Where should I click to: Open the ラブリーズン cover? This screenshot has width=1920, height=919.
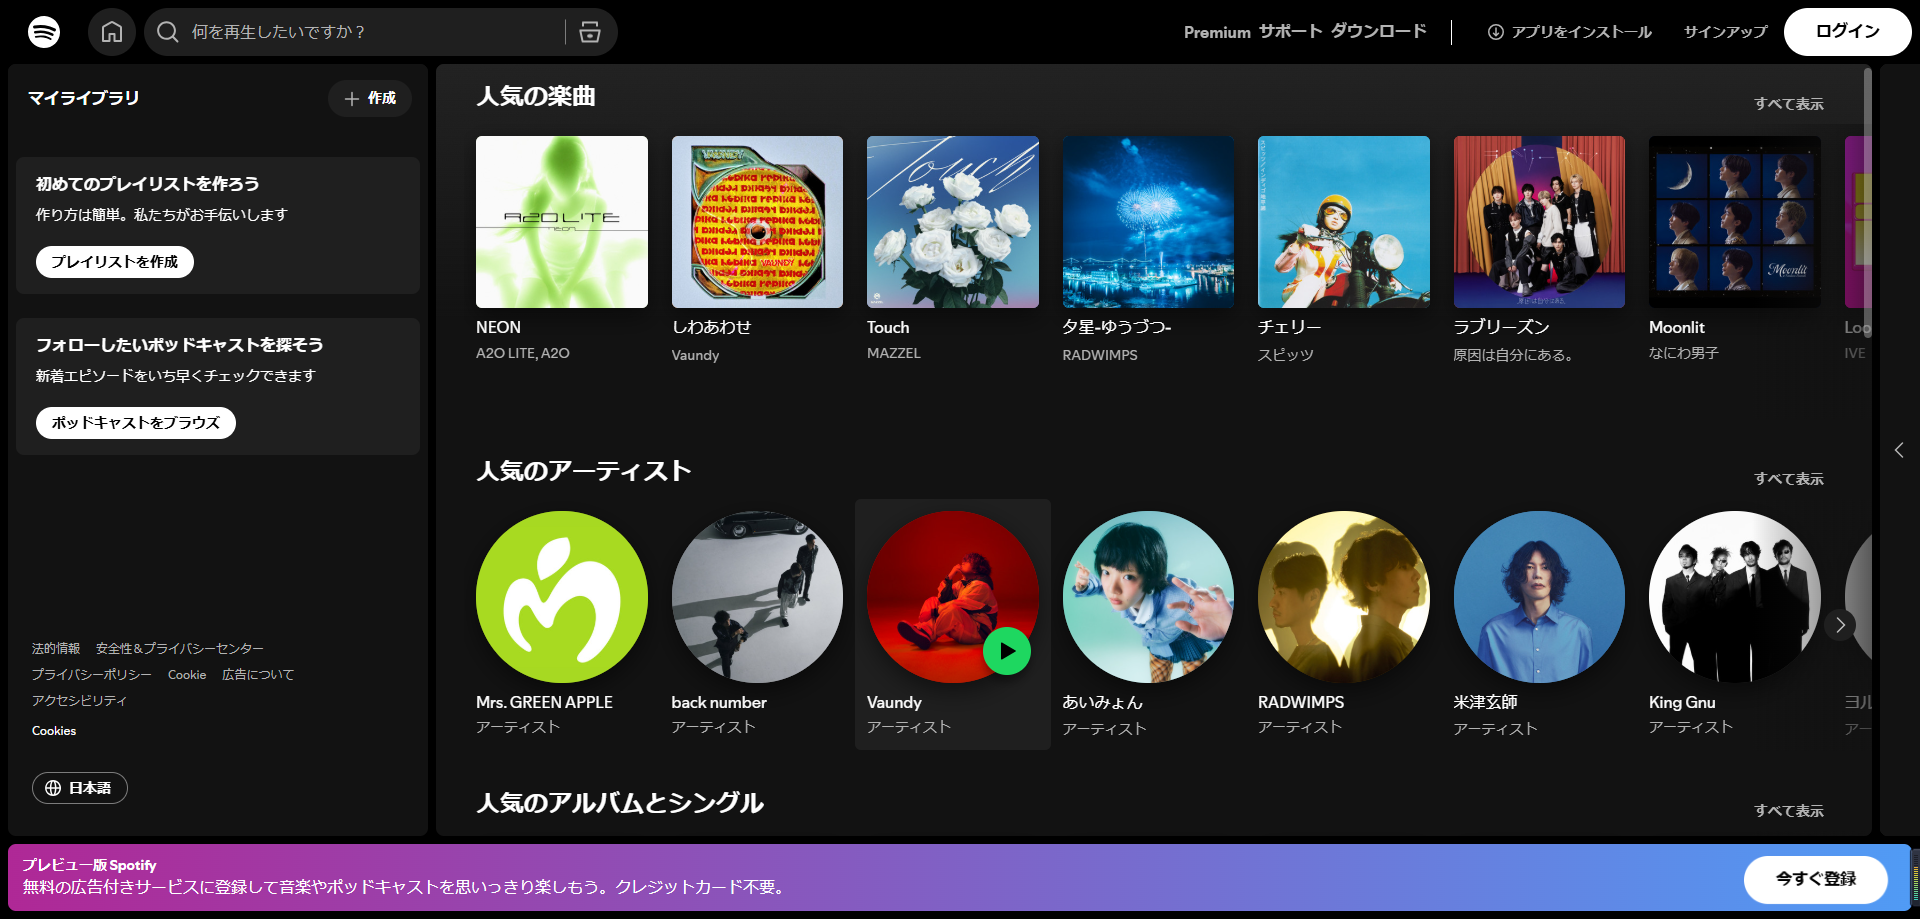coord(1539,222)
